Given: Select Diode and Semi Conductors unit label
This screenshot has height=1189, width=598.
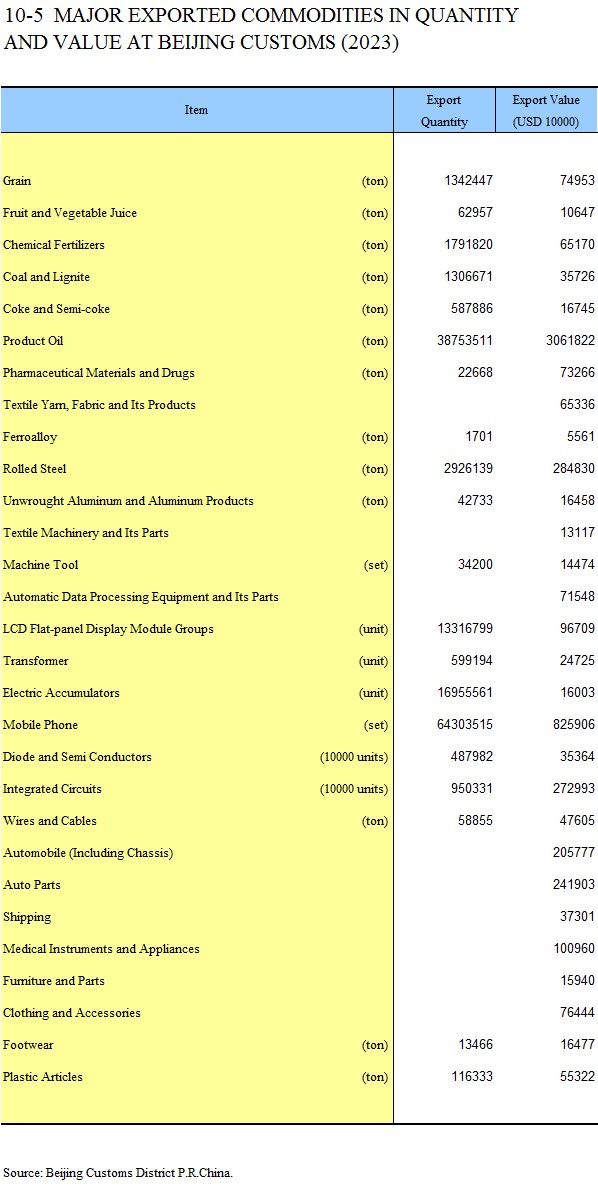Looking at the screenshot, I should [x=354, y=757].
